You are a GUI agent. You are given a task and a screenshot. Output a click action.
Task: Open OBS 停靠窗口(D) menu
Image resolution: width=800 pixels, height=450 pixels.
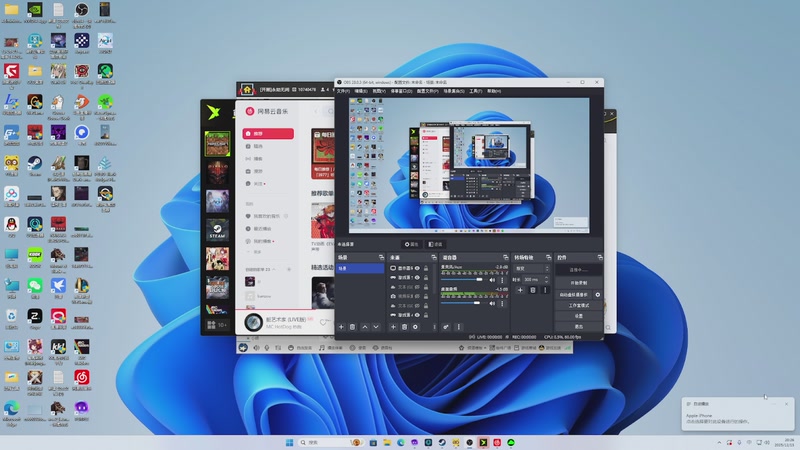point(402,91)
